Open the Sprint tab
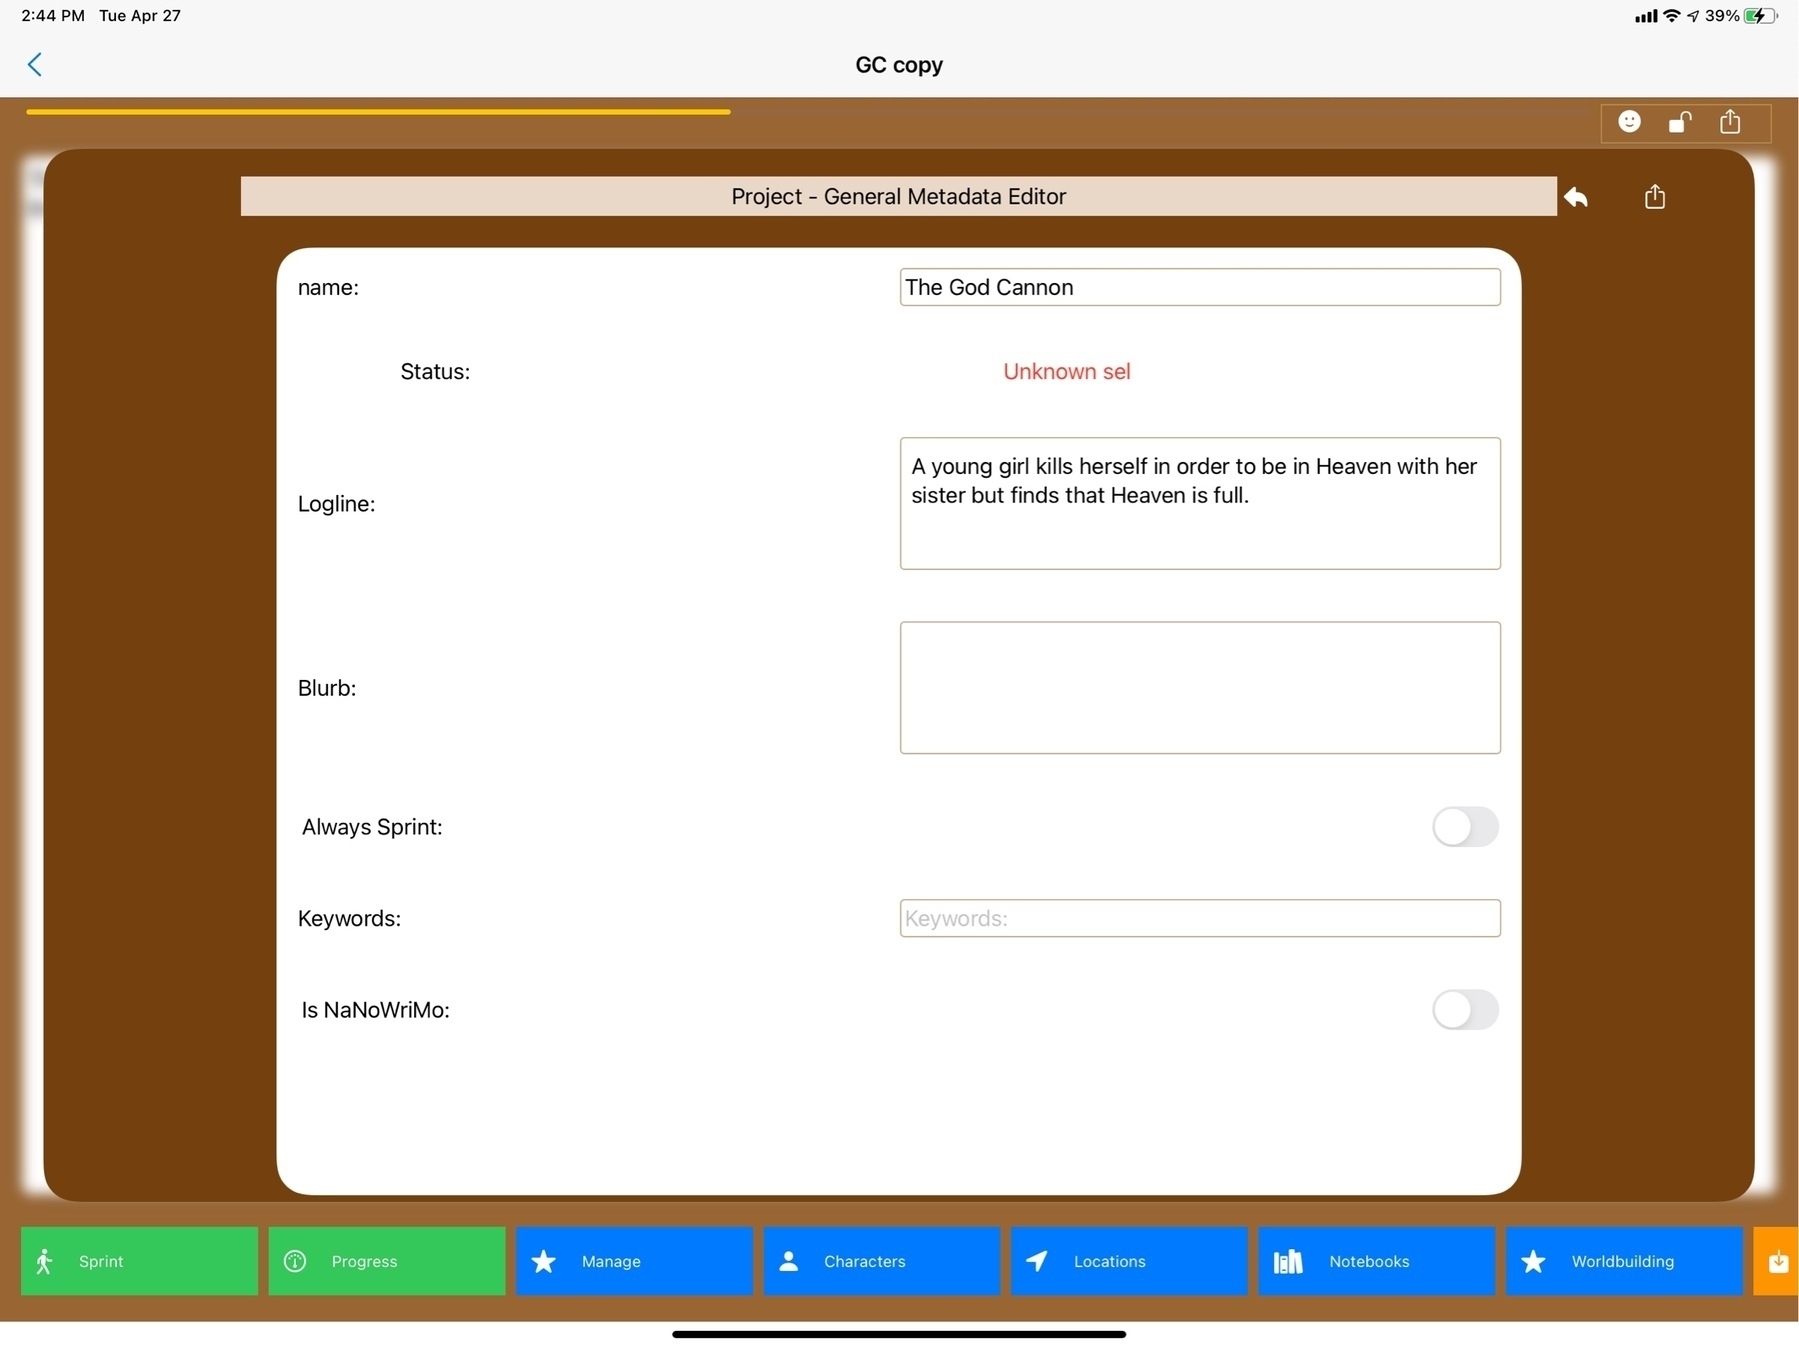1799x1348 pixels. point(139,1261)
